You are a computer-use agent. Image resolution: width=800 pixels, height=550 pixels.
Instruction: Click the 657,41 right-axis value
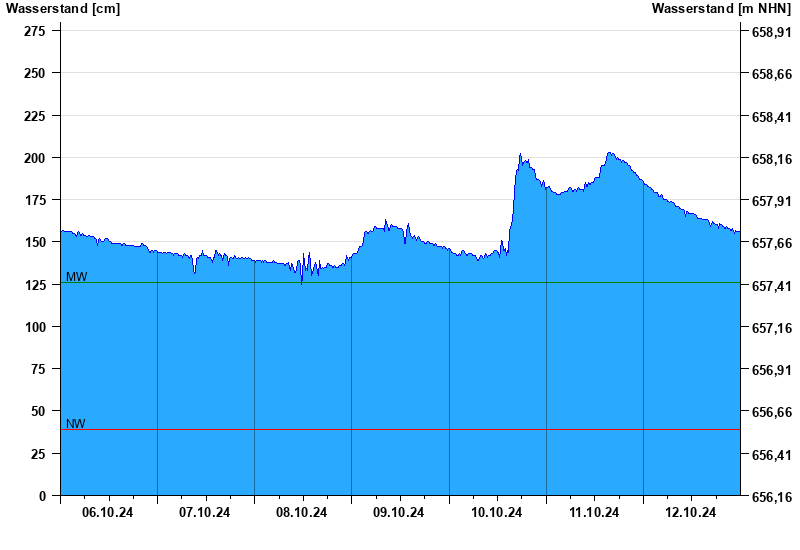pos(772,286)
